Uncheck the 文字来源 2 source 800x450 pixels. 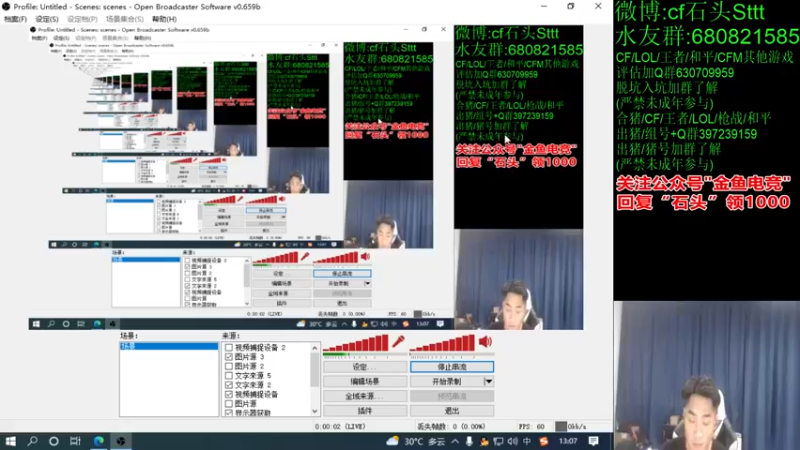pyautogui.click(x=229, y=385)
